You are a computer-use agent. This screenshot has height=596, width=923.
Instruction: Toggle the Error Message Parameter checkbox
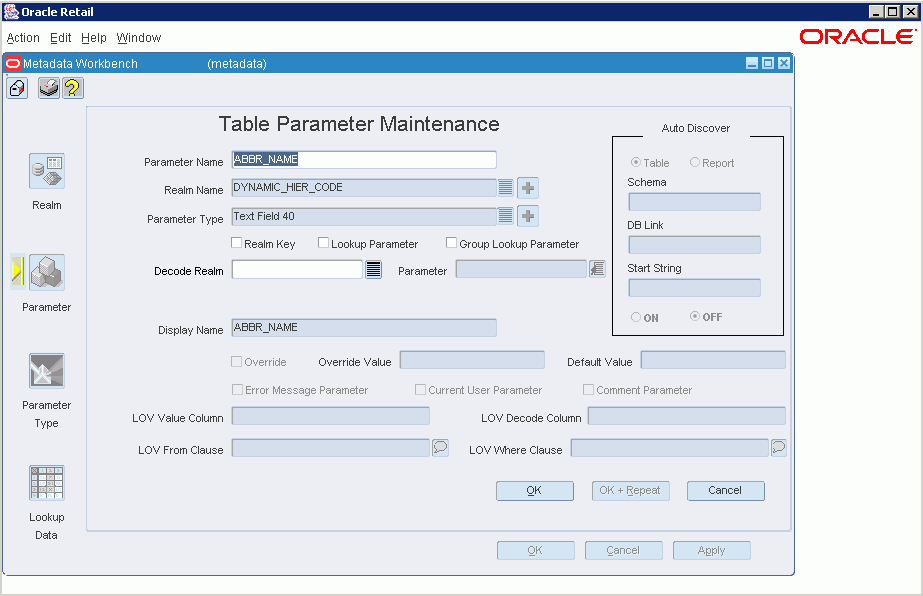[237, 389]
